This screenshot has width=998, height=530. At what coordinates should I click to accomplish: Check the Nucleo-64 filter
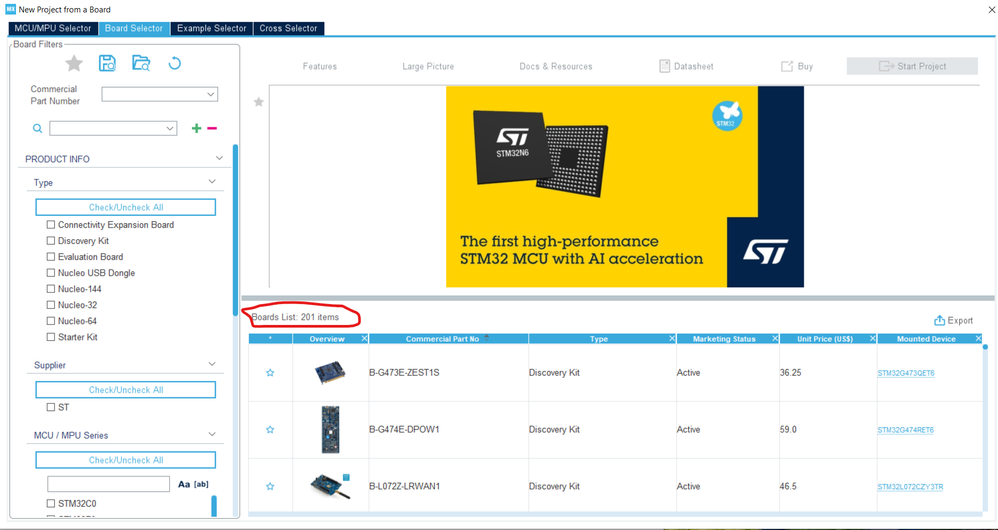(51, 321)
